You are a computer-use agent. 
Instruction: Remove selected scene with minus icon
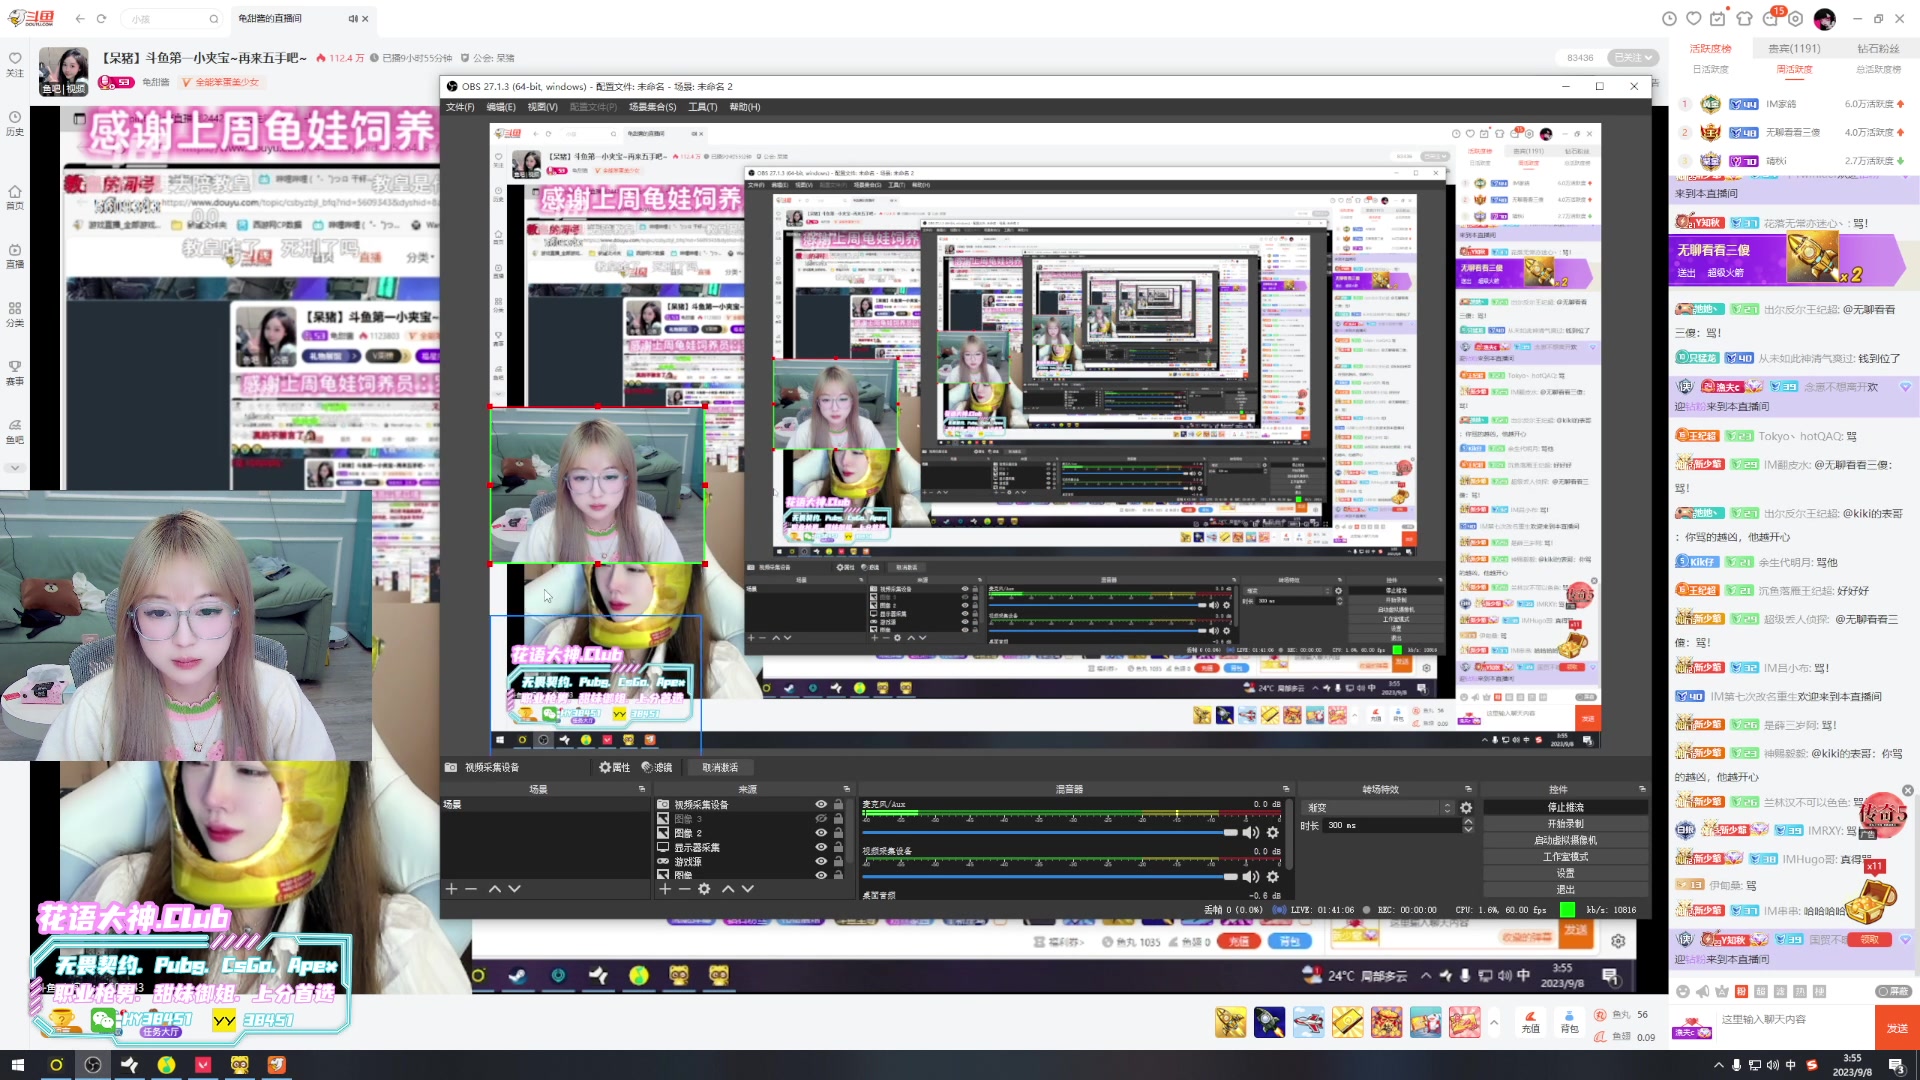tap(471, 888)
